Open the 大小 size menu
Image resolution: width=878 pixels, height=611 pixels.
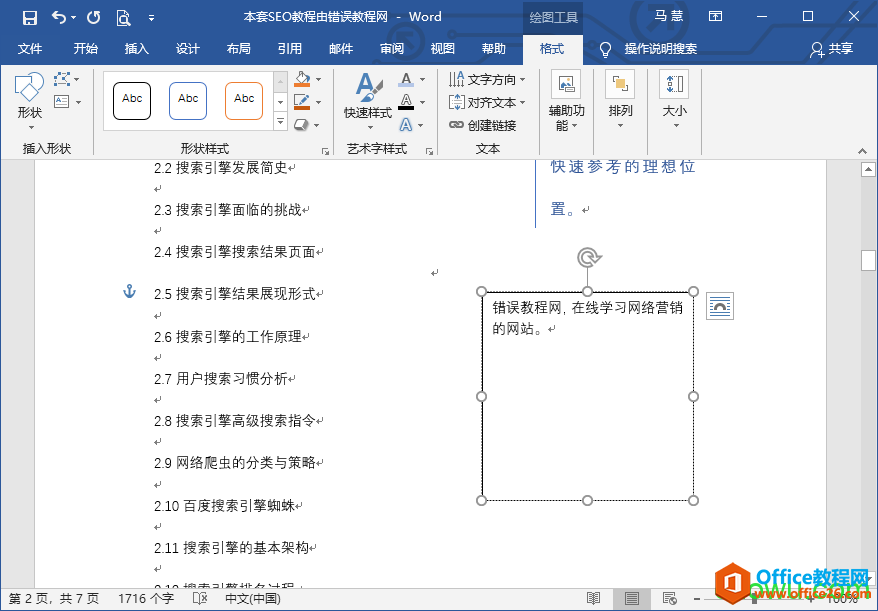pos(674,100)
